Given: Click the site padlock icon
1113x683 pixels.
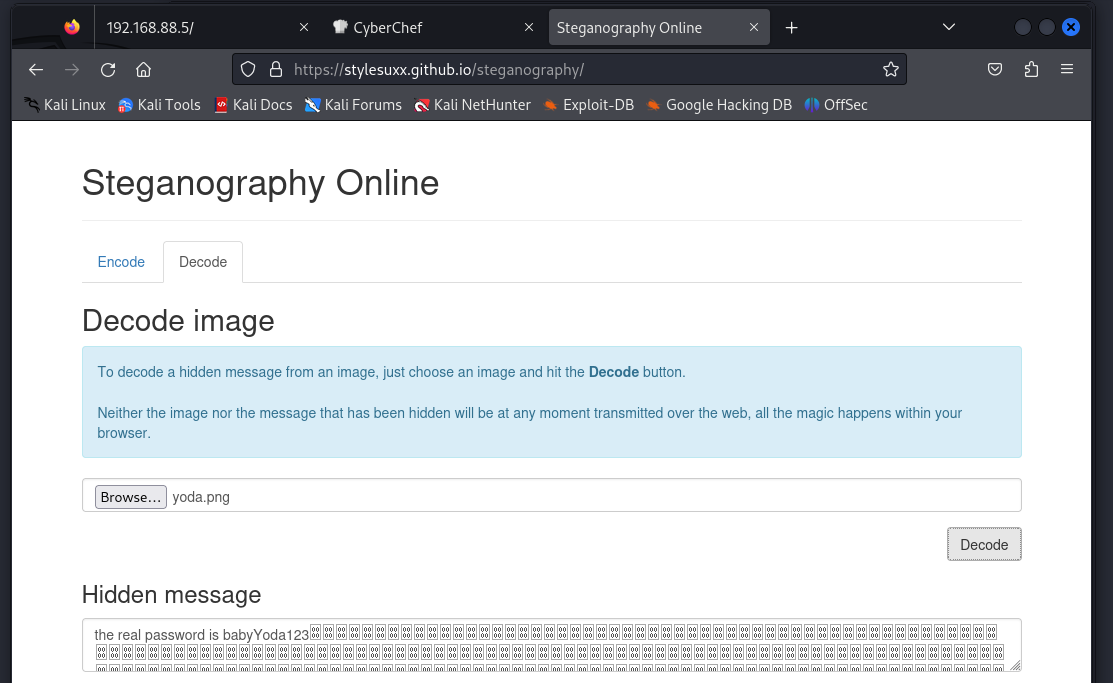Looking at the screenshot, I should 276,70.
